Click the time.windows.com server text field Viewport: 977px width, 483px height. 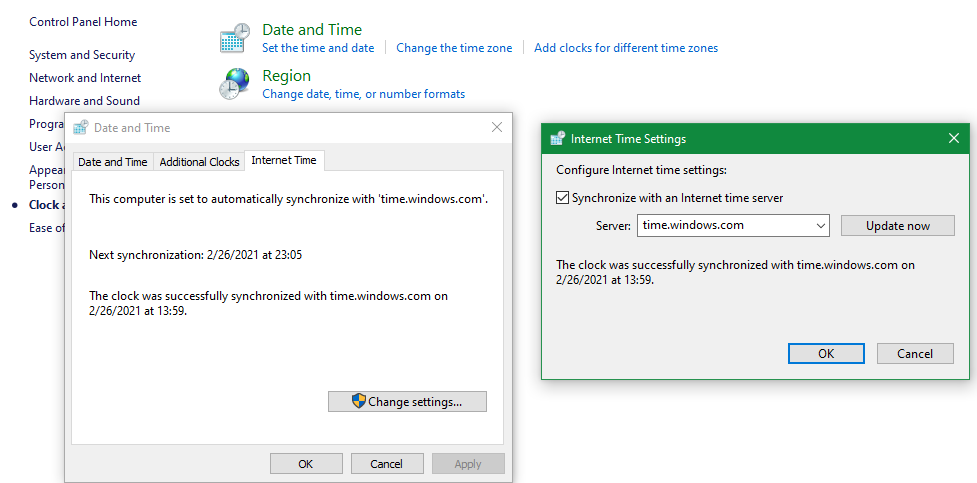tap(724, 226)
